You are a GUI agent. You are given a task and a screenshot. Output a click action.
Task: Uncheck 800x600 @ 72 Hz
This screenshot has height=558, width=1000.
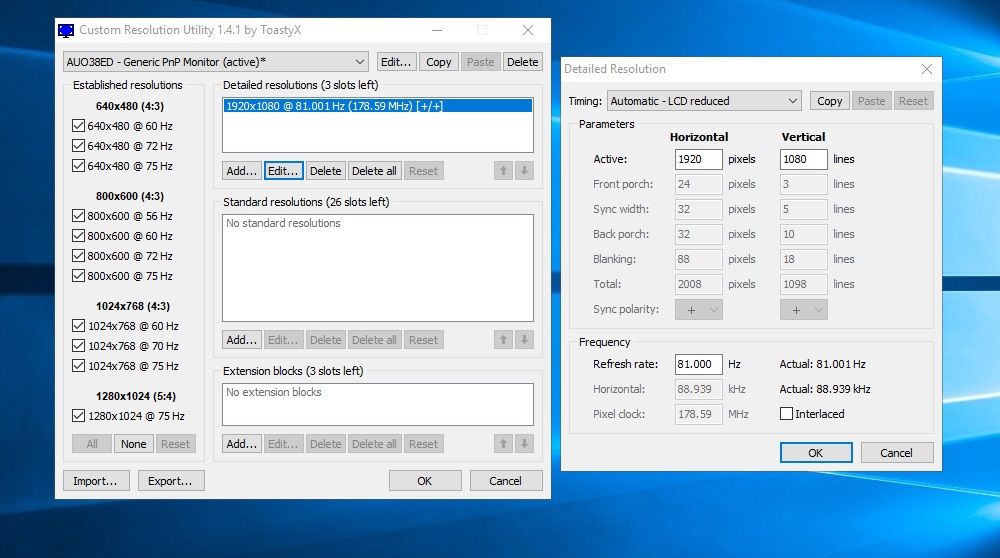tap(78, 256)
